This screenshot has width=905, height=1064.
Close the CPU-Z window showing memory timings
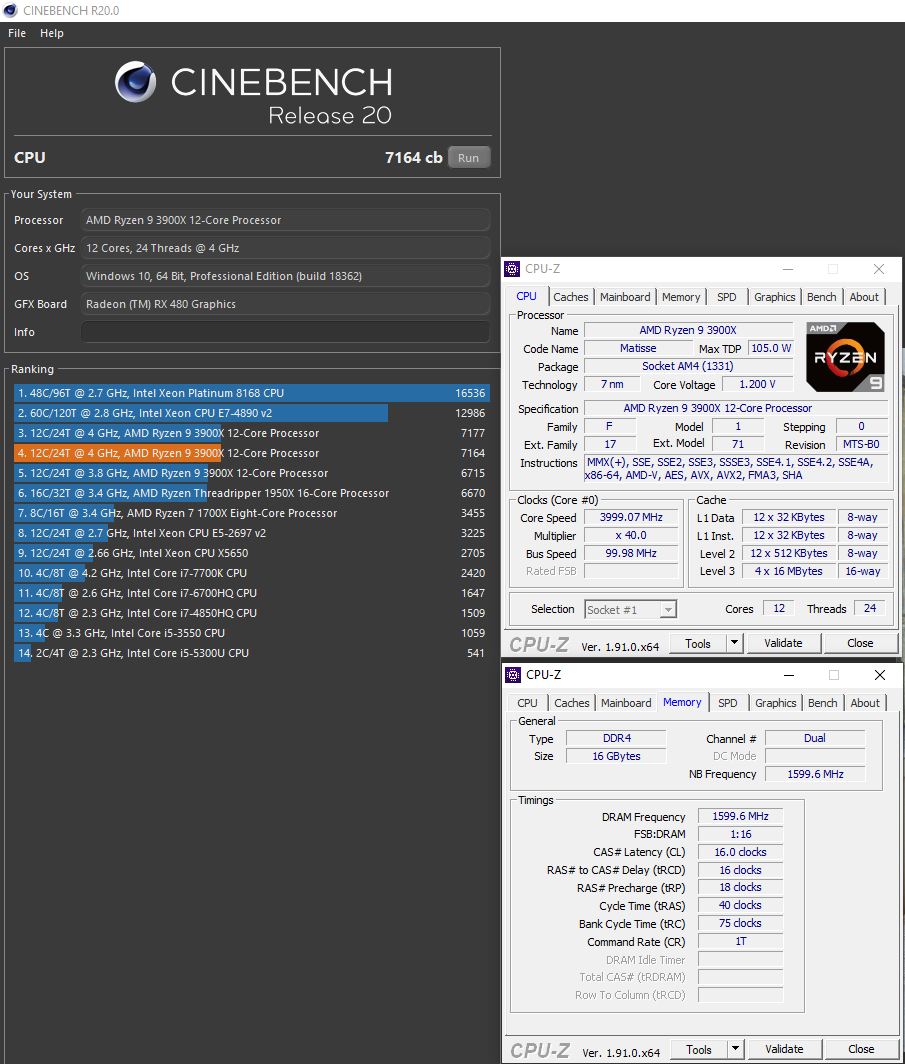[x=879, y=675]
